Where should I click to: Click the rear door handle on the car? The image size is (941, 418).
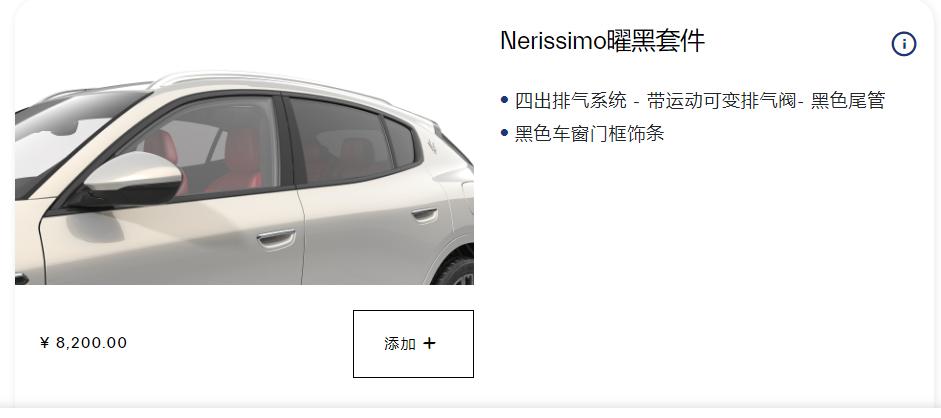point(425,214)
